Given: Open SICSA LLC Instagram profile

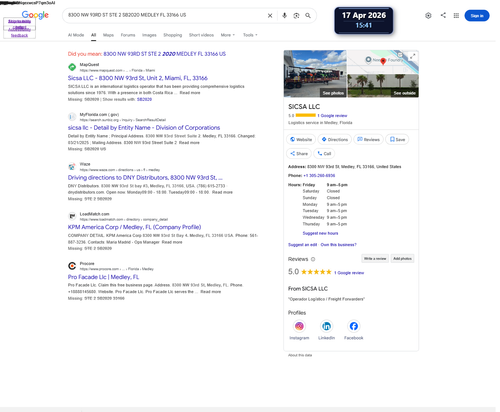Looking at the screenshot, I should click(299, 326).
